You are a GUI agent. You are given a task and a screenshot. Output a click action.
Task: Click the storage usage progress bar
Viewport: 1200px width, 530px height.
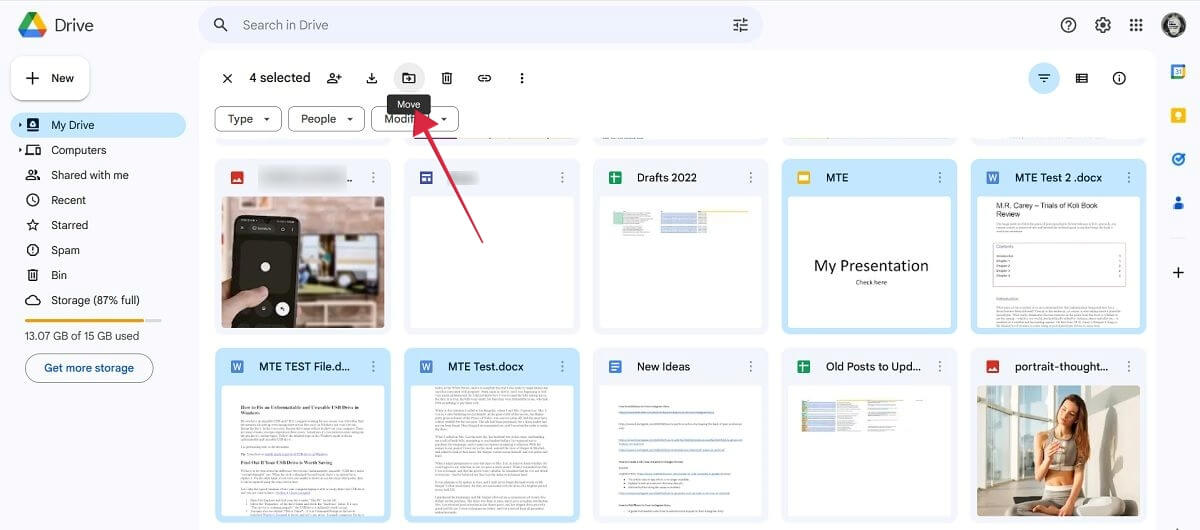tap(93, 320)
